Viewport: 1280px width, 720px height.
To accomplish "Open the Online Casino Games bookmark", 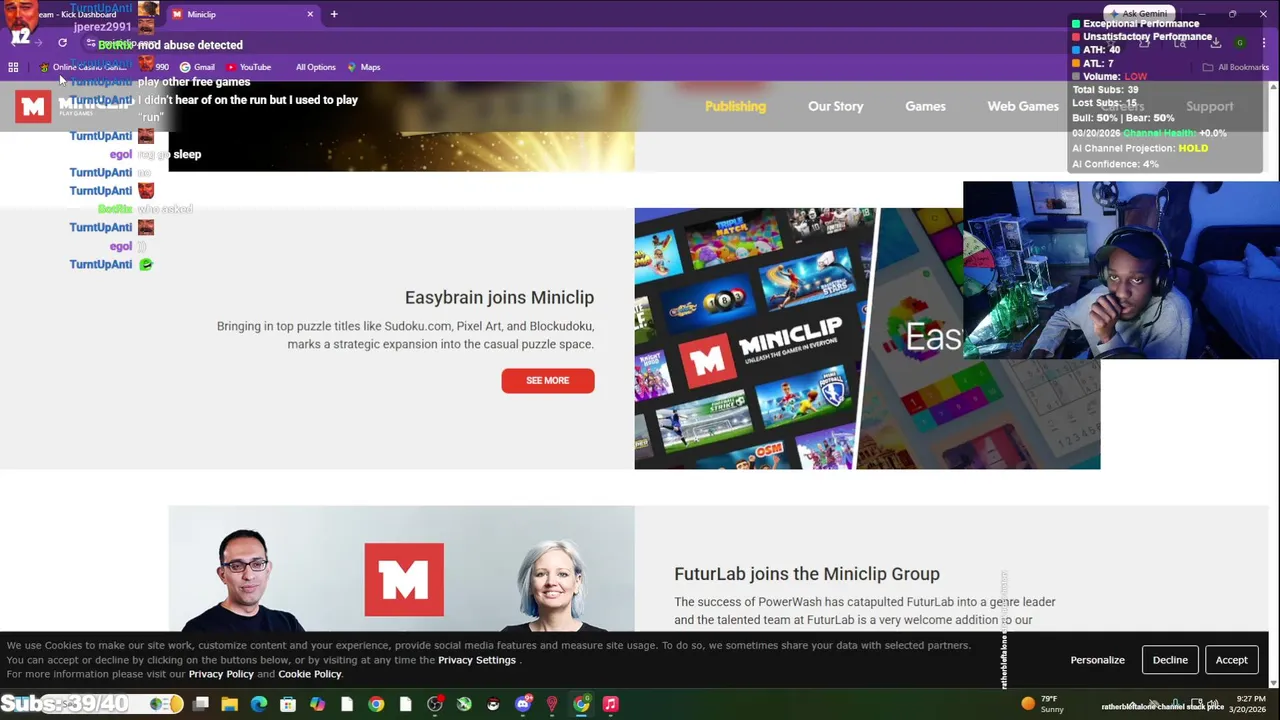I will (82, 67).
